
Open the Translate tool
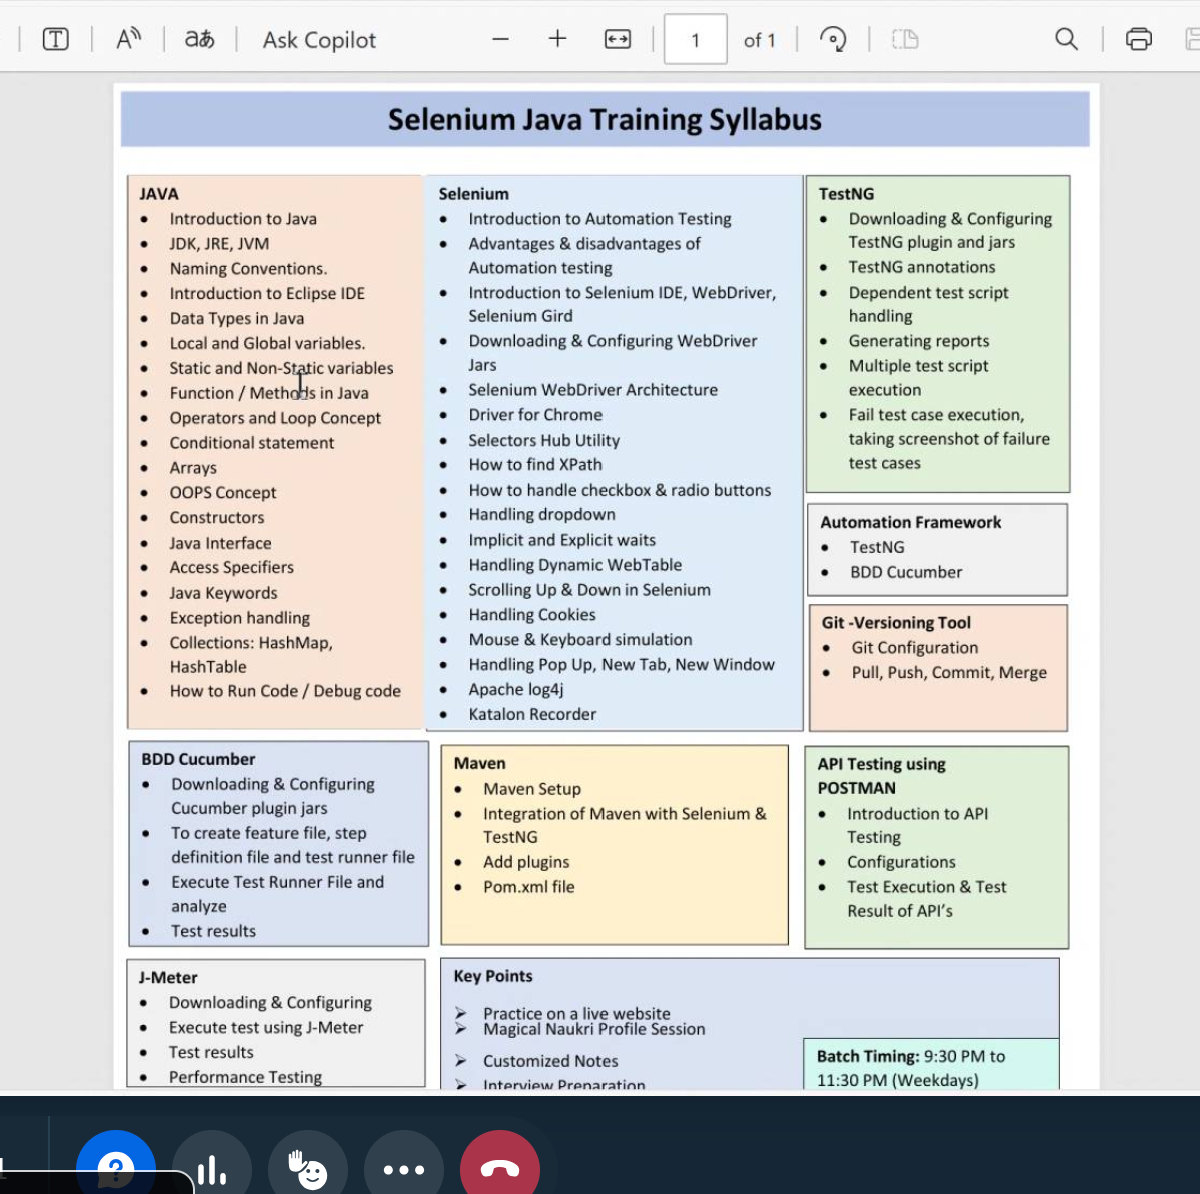[x=199, y=39]
